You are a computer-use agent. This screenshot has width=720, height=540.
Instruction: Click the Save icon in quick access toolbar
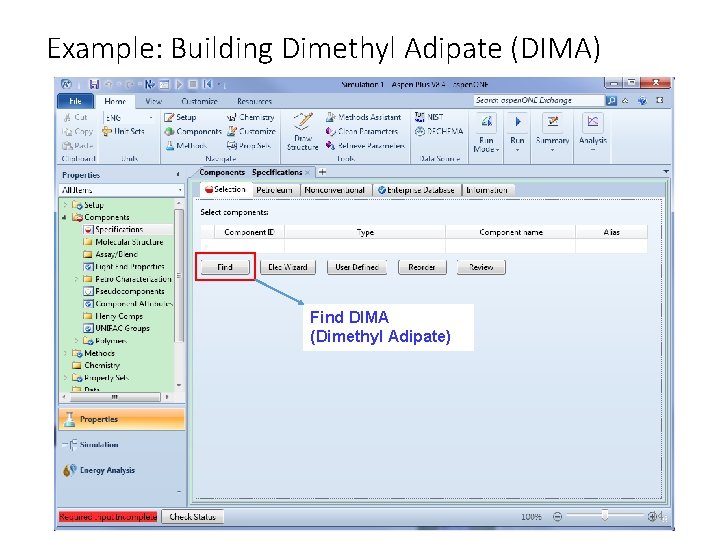click(x=94, y=84)
